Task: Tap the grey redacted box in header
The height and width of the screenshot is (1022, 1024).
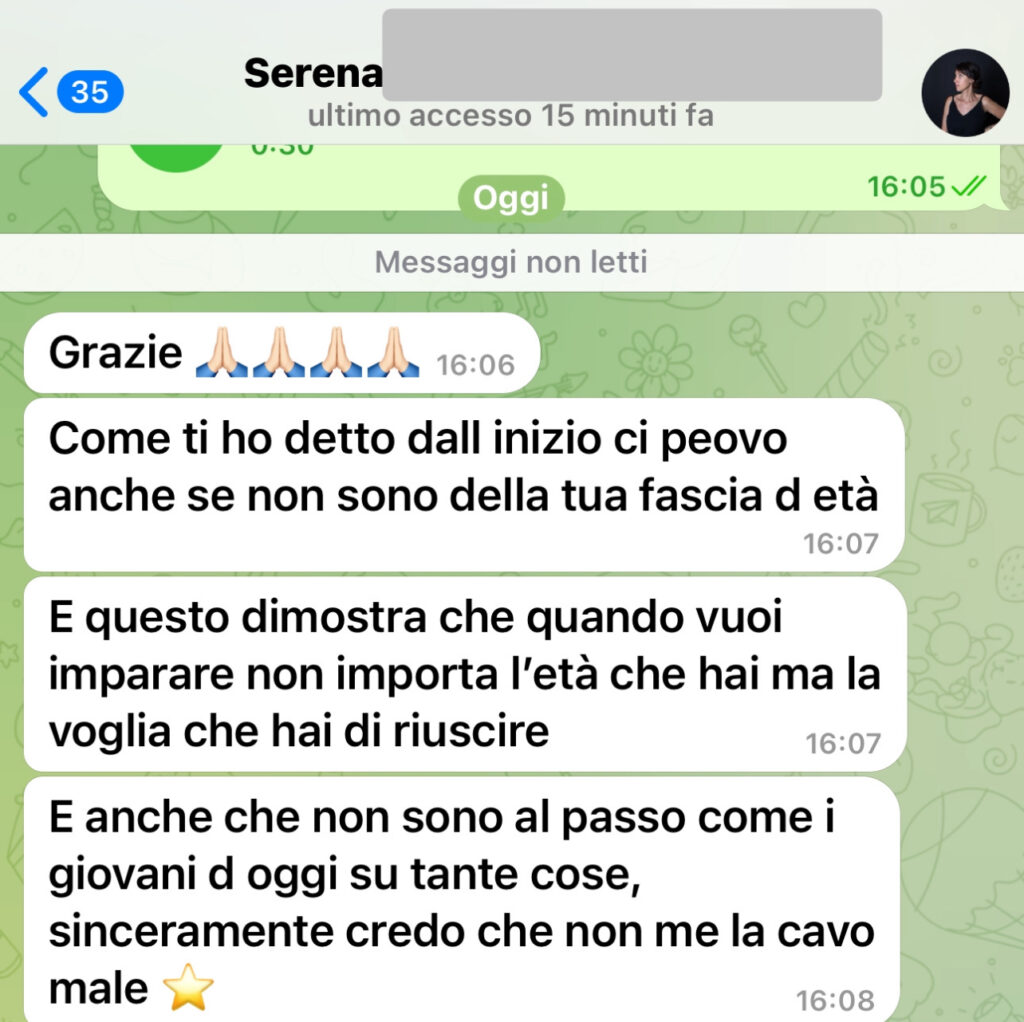Action: point(632,55)
